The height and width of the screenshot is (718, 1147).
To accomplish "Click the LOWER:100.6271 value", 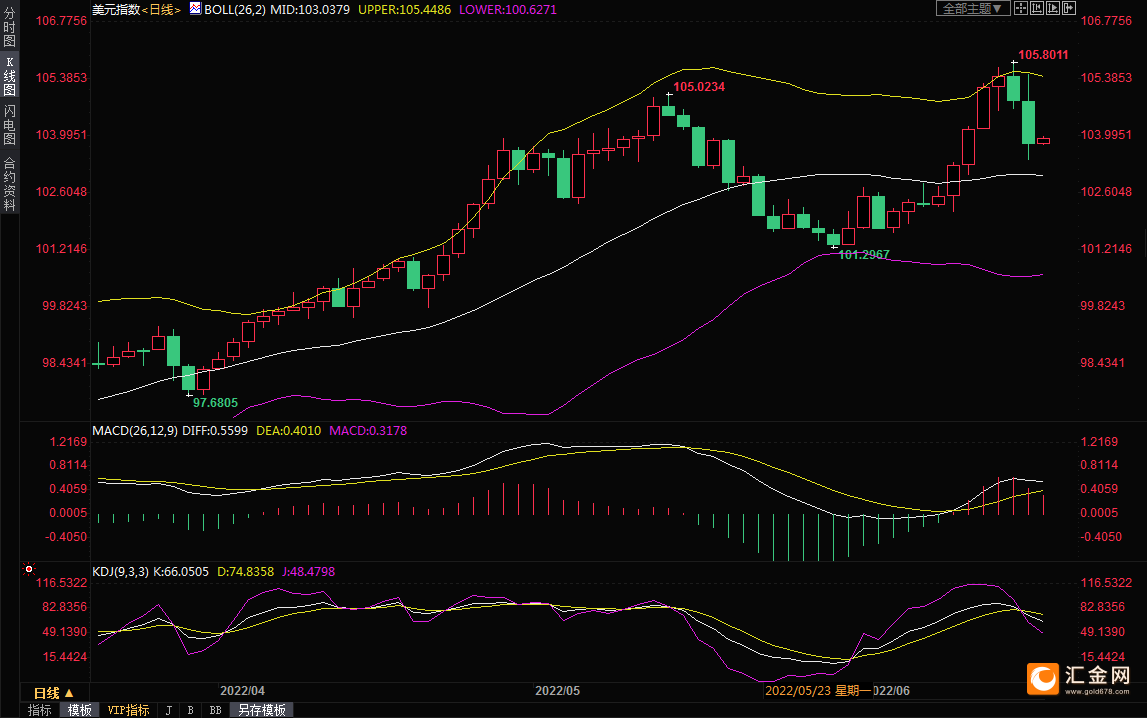I will click(508, 10).
